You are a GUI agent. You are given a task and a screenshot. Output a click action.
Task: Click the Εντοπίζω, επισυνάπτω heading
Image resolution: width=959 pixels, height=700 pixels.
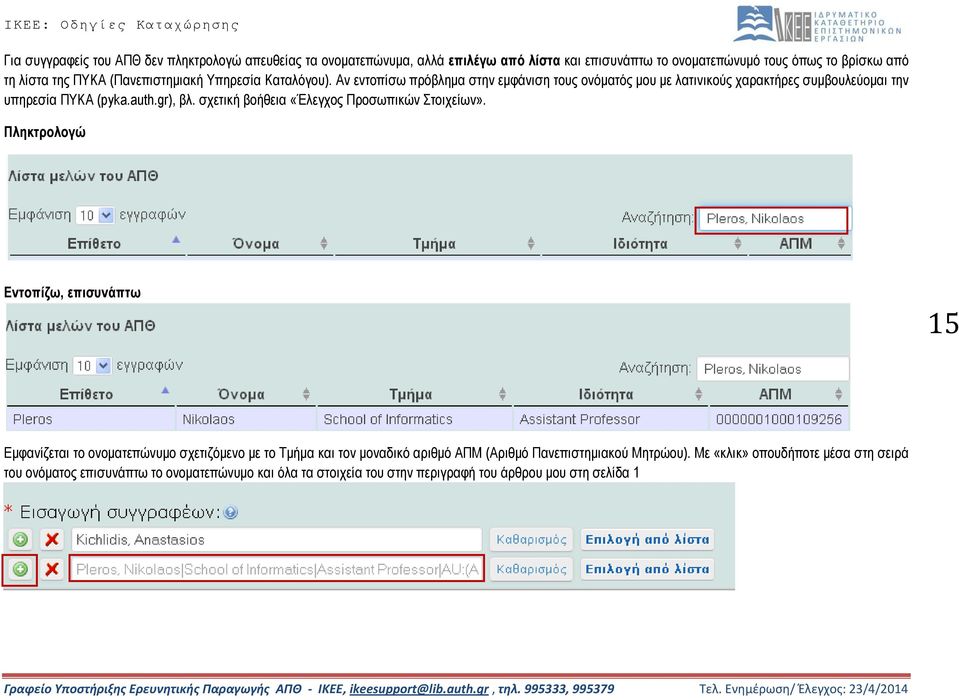pos(72,293)
